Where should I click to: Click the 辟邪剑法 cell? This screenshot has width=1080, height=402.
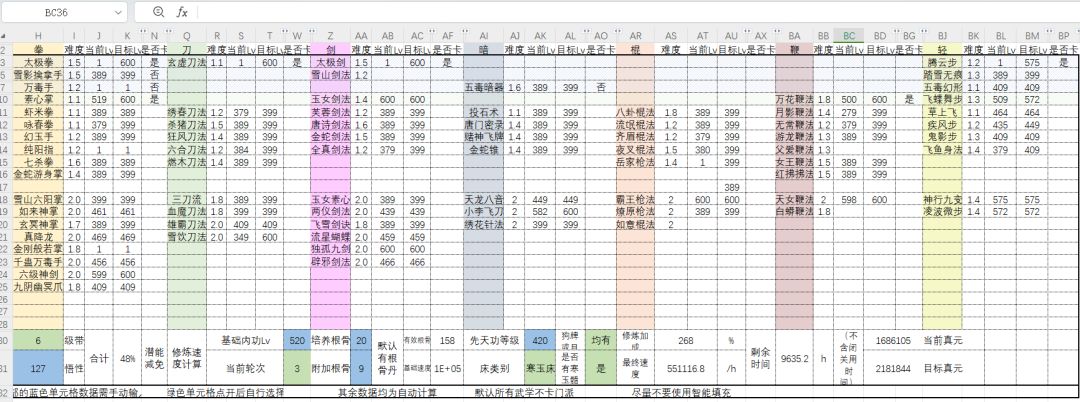coord(331,262)
